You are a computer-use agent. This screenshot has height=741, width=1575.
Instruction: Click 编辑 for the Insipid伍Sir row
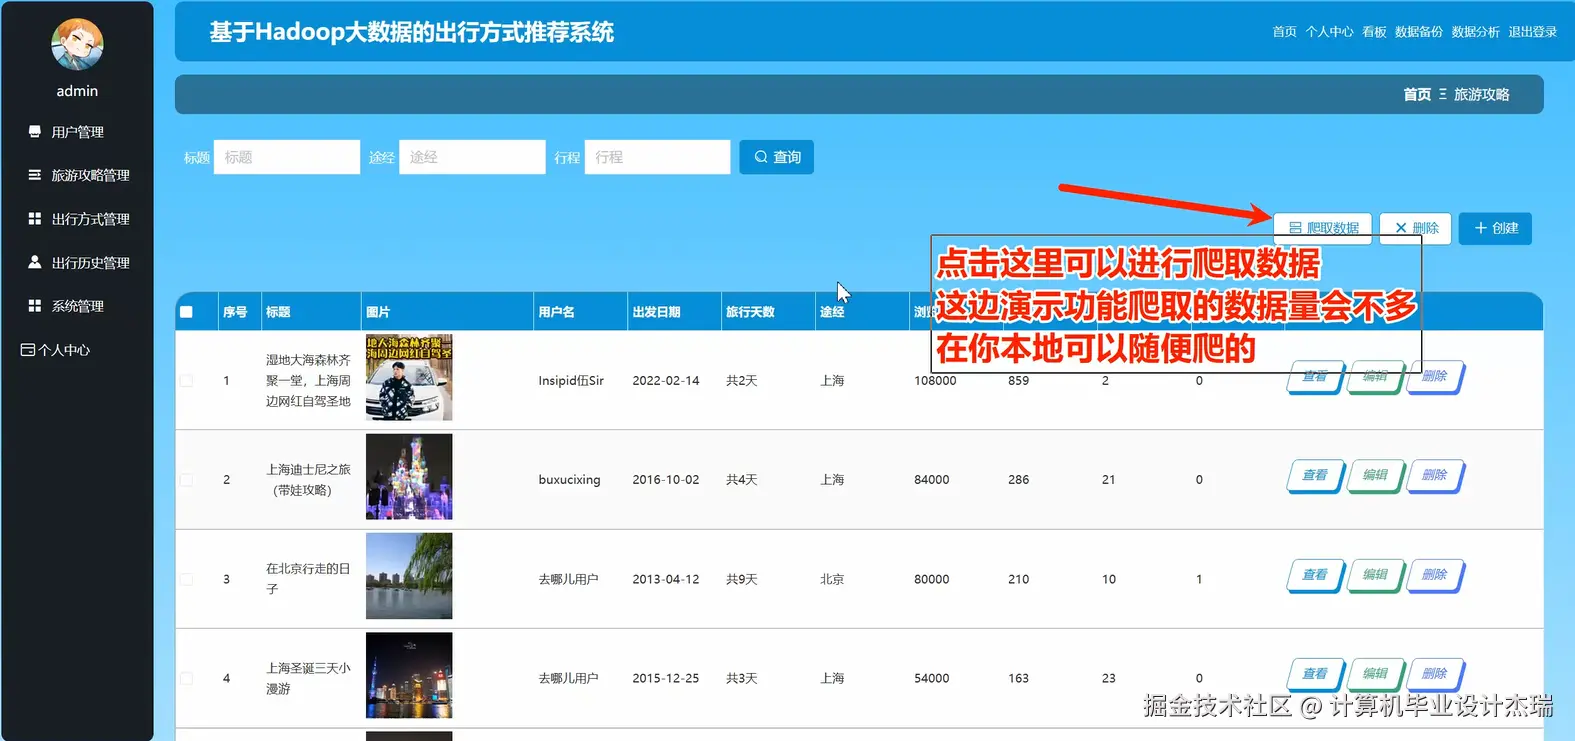pos(1375,377)
